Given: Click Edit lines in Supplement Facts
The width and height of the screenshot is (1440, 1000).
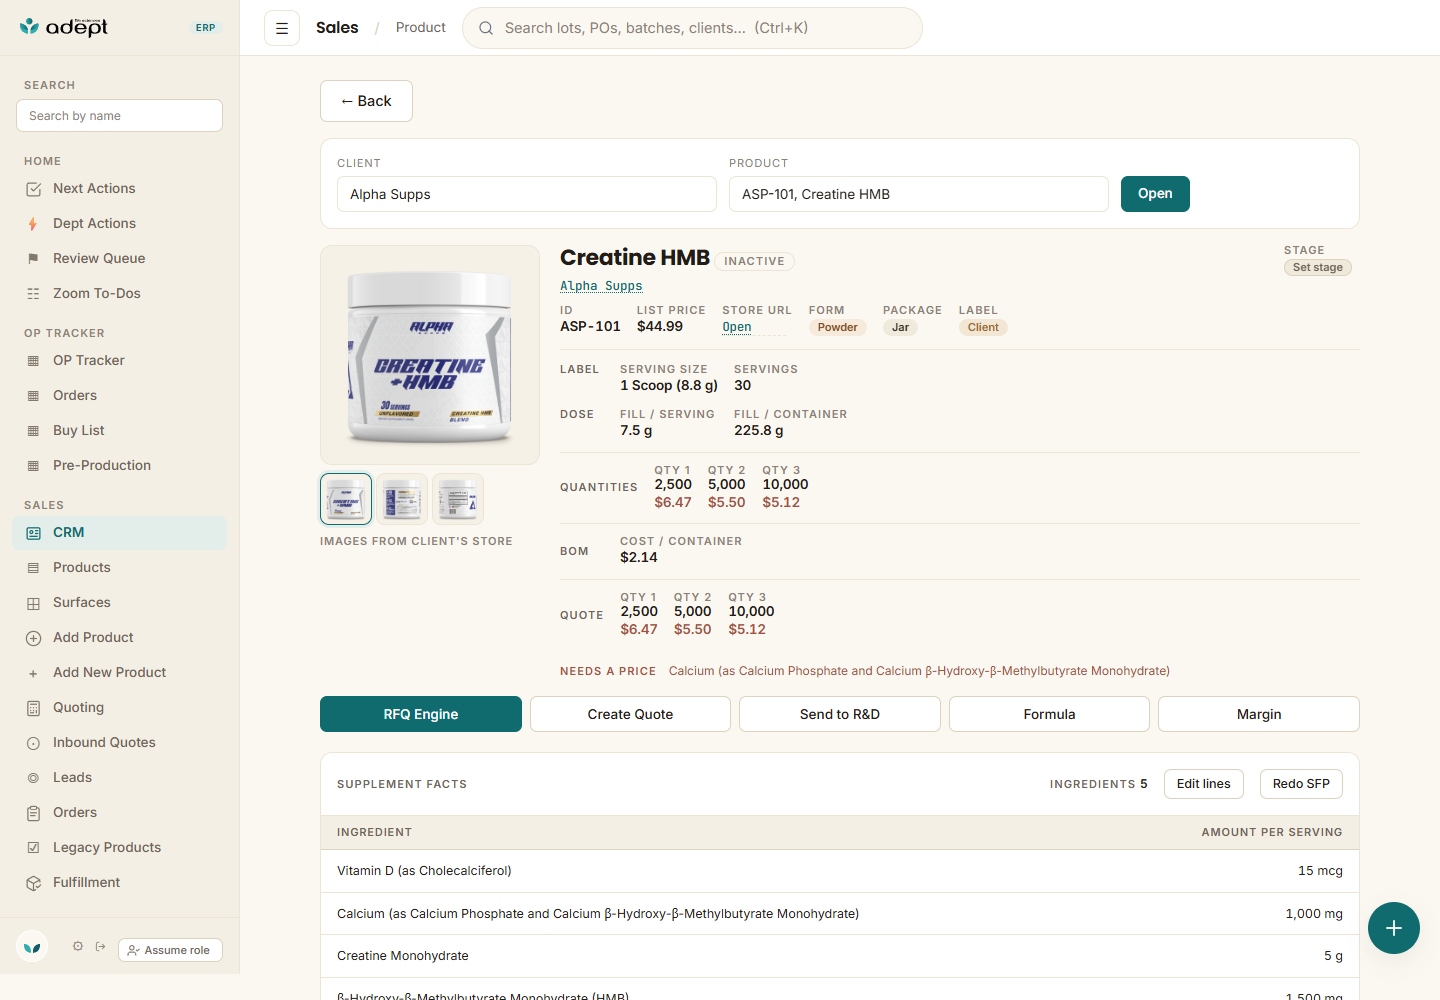Looking at the screenshot, I should (x=1204, y=784).
